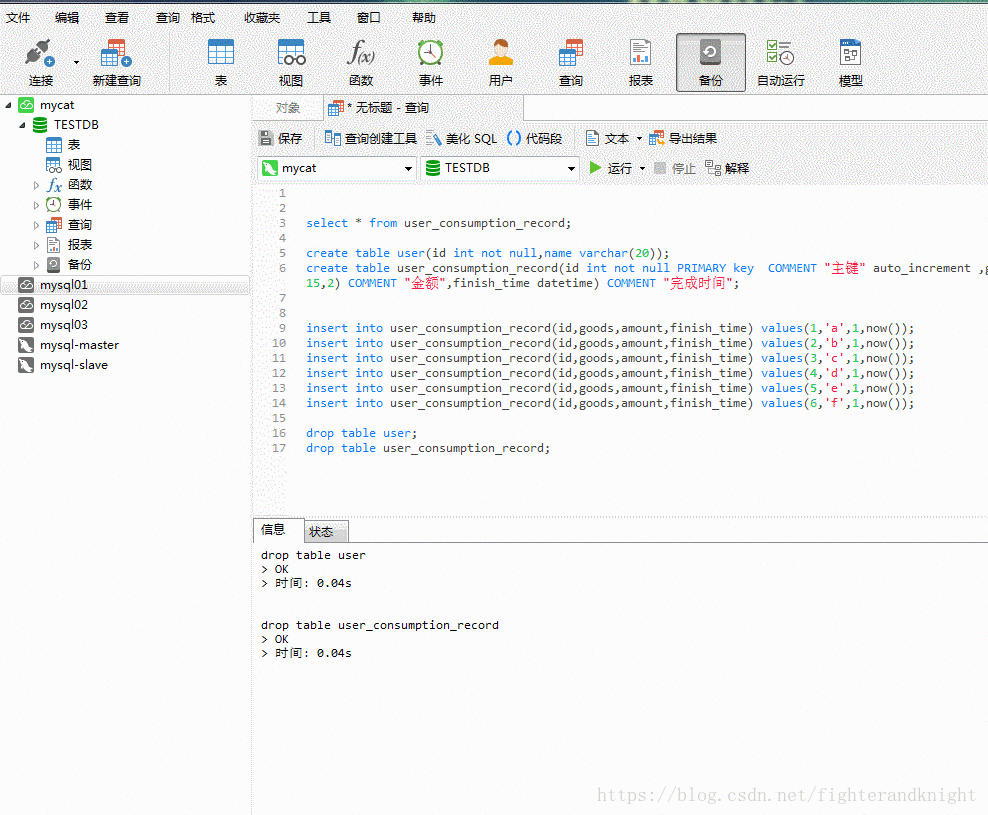Expand the 查询 tree node

36,225
